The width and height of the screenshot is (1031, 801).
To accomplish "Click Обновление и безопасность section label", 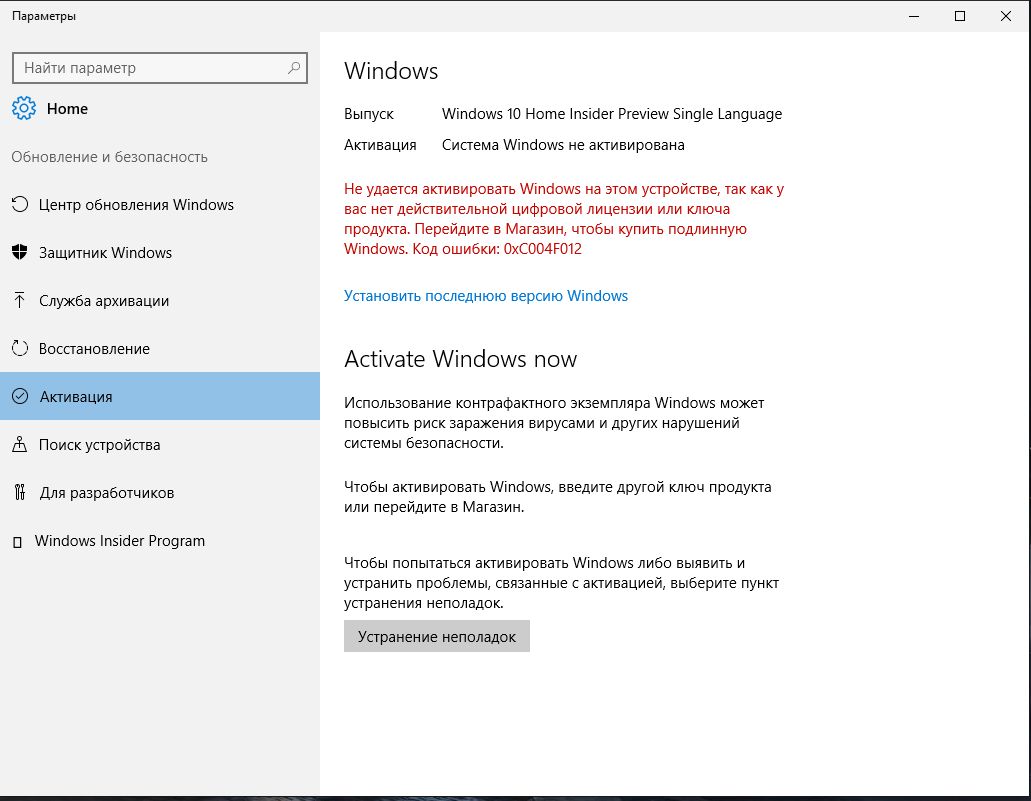I will pyautogui.click(x=109, y=157).
